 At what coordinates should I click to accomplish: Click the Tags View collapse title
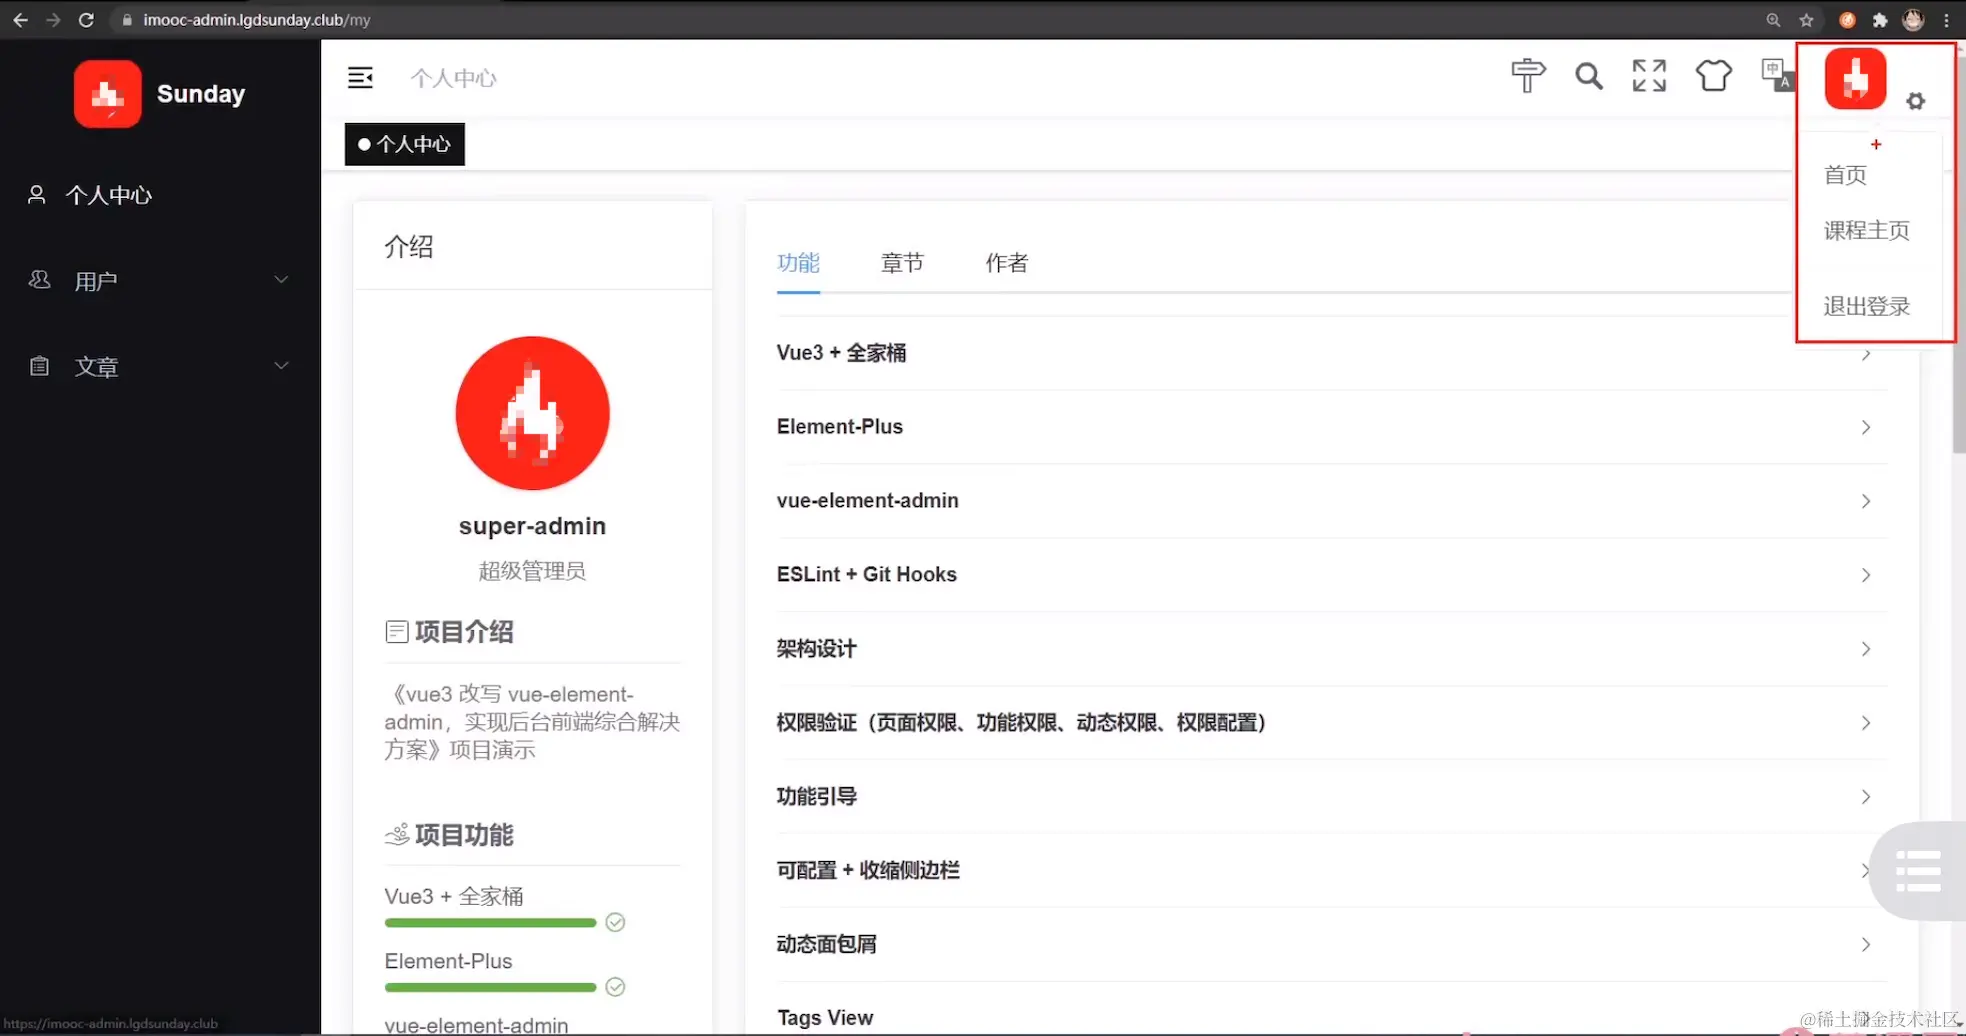click(825, 1018)
